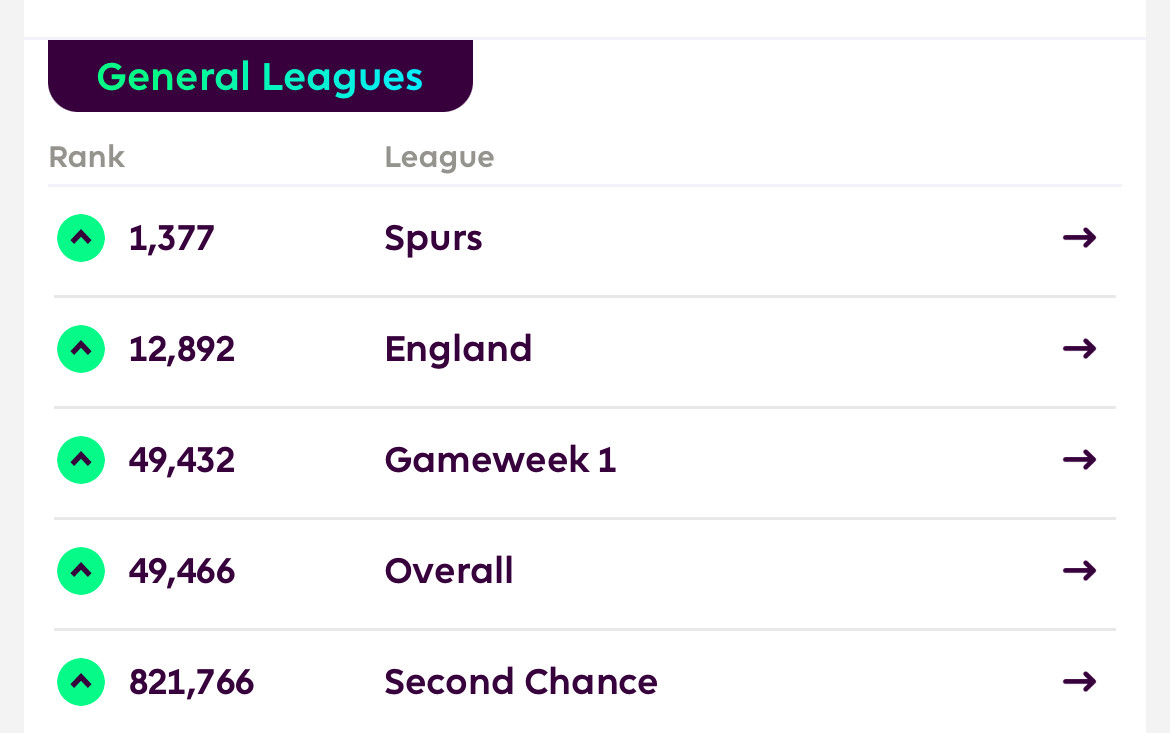Click the Rank column header
Image resolution: width=1170 pixels, height=733 pixels.
[87, 157]
